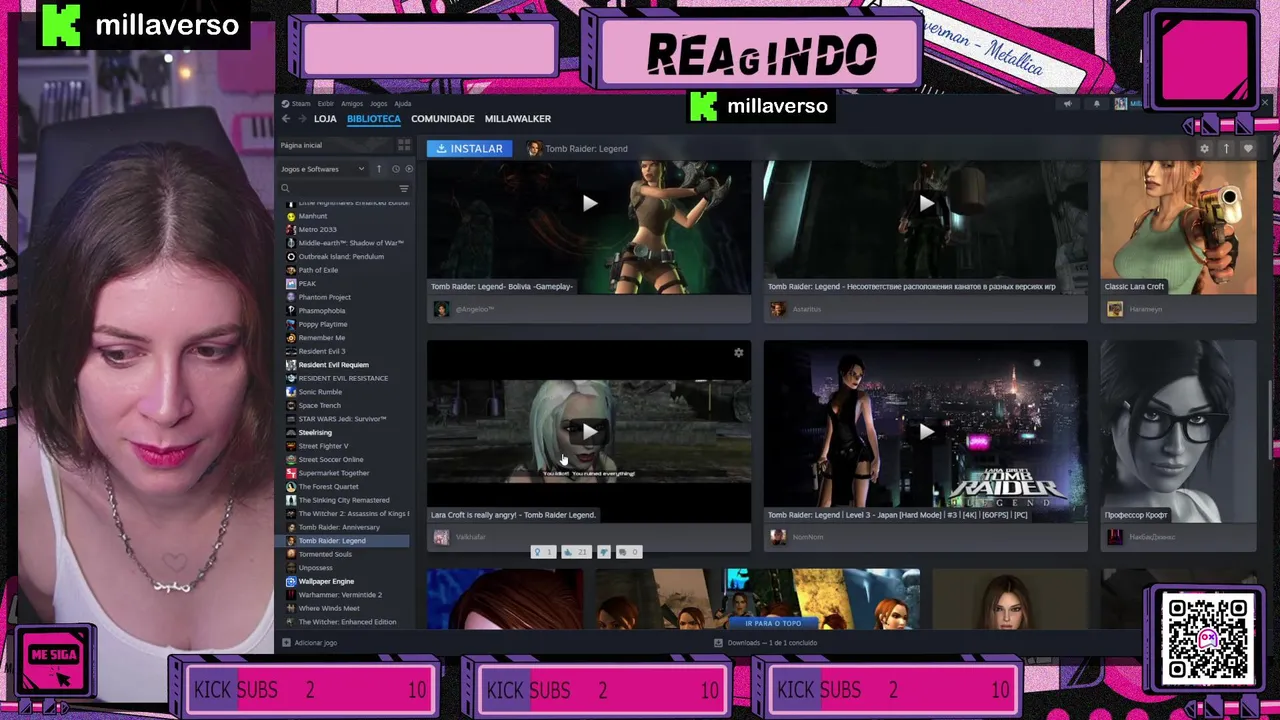The image size is (1280, 720).
Task: Click the Downloads tray icon in the bottom bar
Action: coord(719,643)
